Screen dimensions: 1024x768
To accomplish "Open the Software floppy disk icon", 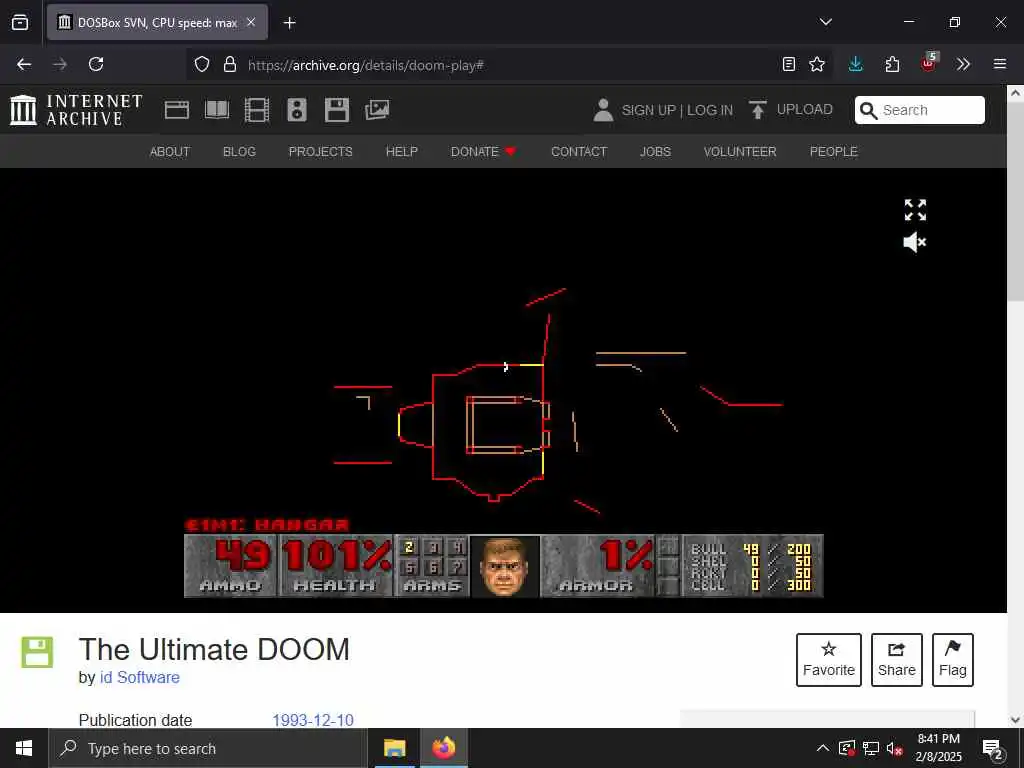I will [x=337, y=110].
